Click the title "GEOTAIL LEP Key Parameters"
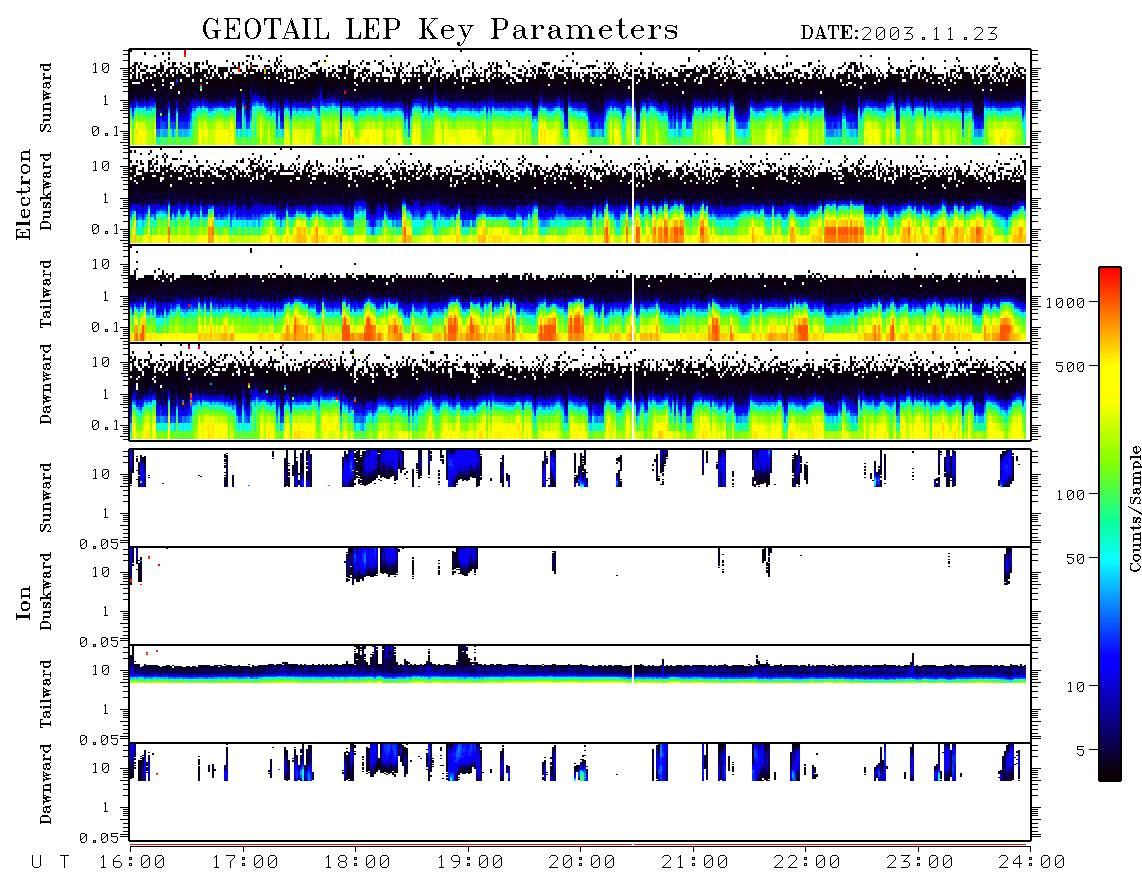 pos(440,30)
